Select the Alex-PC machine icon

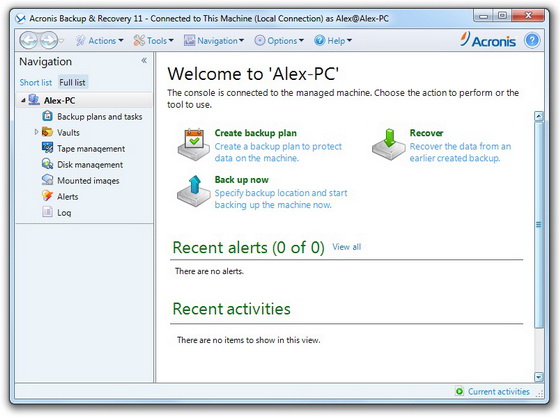tap(34, 100)
